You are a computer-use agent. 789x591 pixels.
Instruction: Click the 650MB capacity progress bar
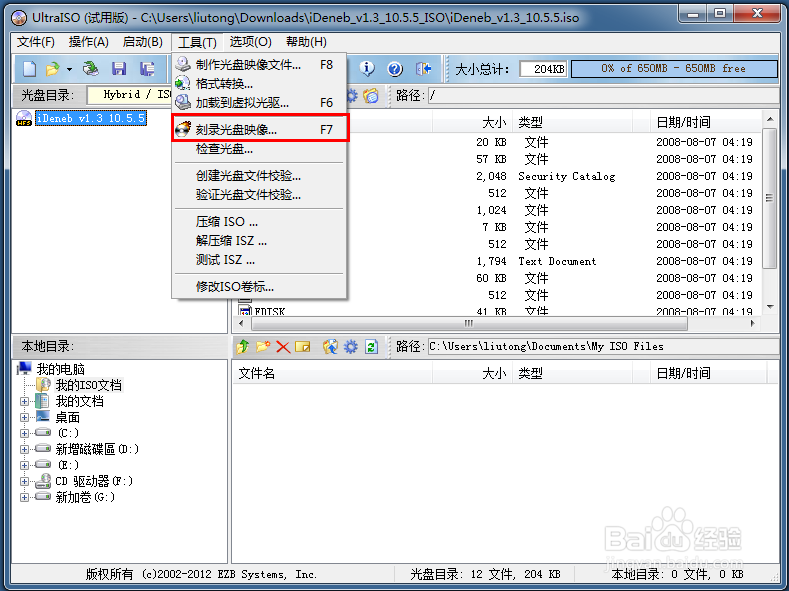pos(674,69)
